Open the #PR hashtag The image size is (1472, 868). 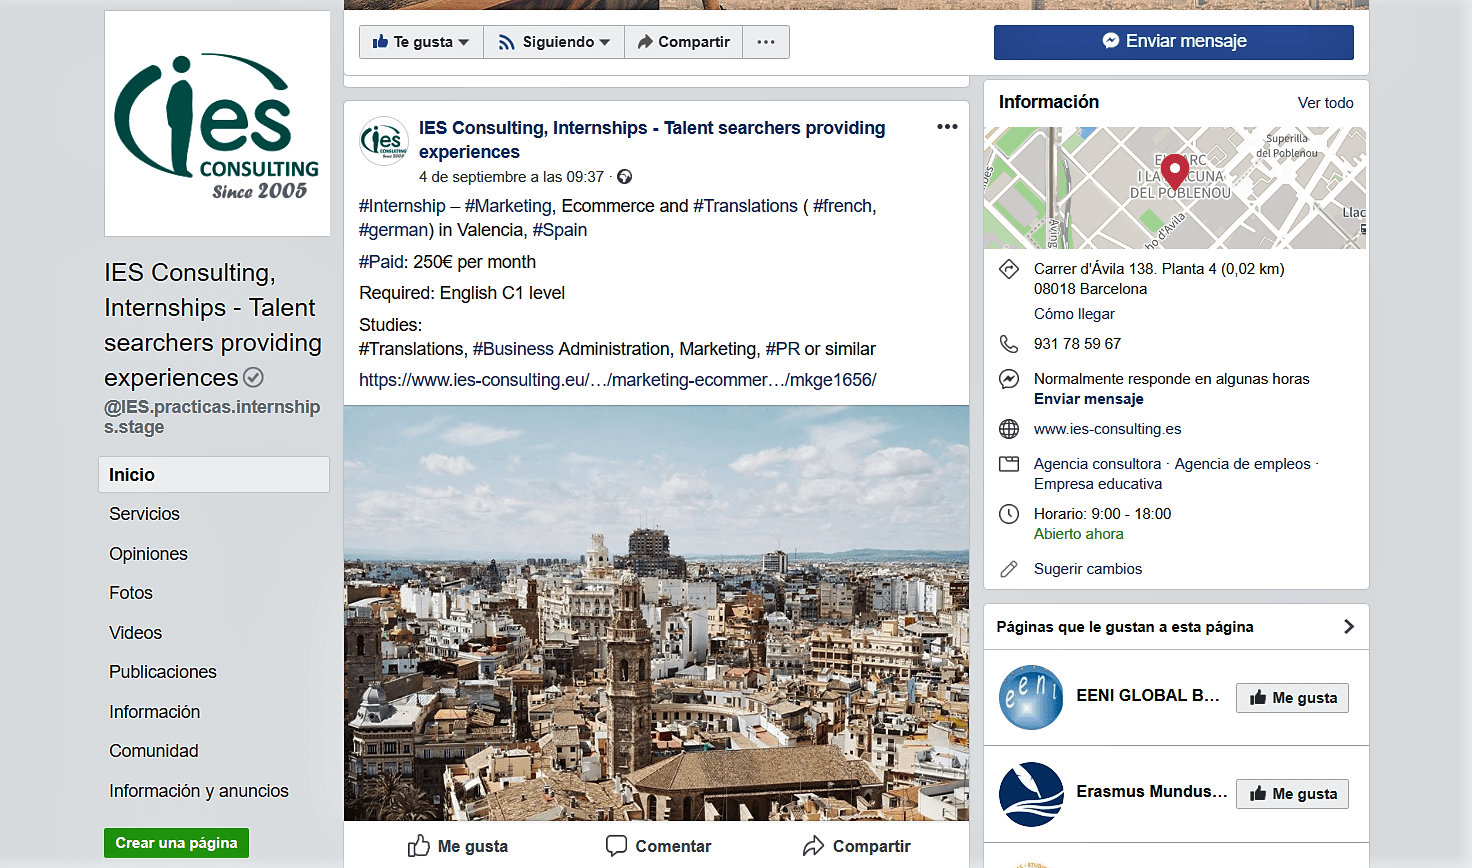click(783, 349)
